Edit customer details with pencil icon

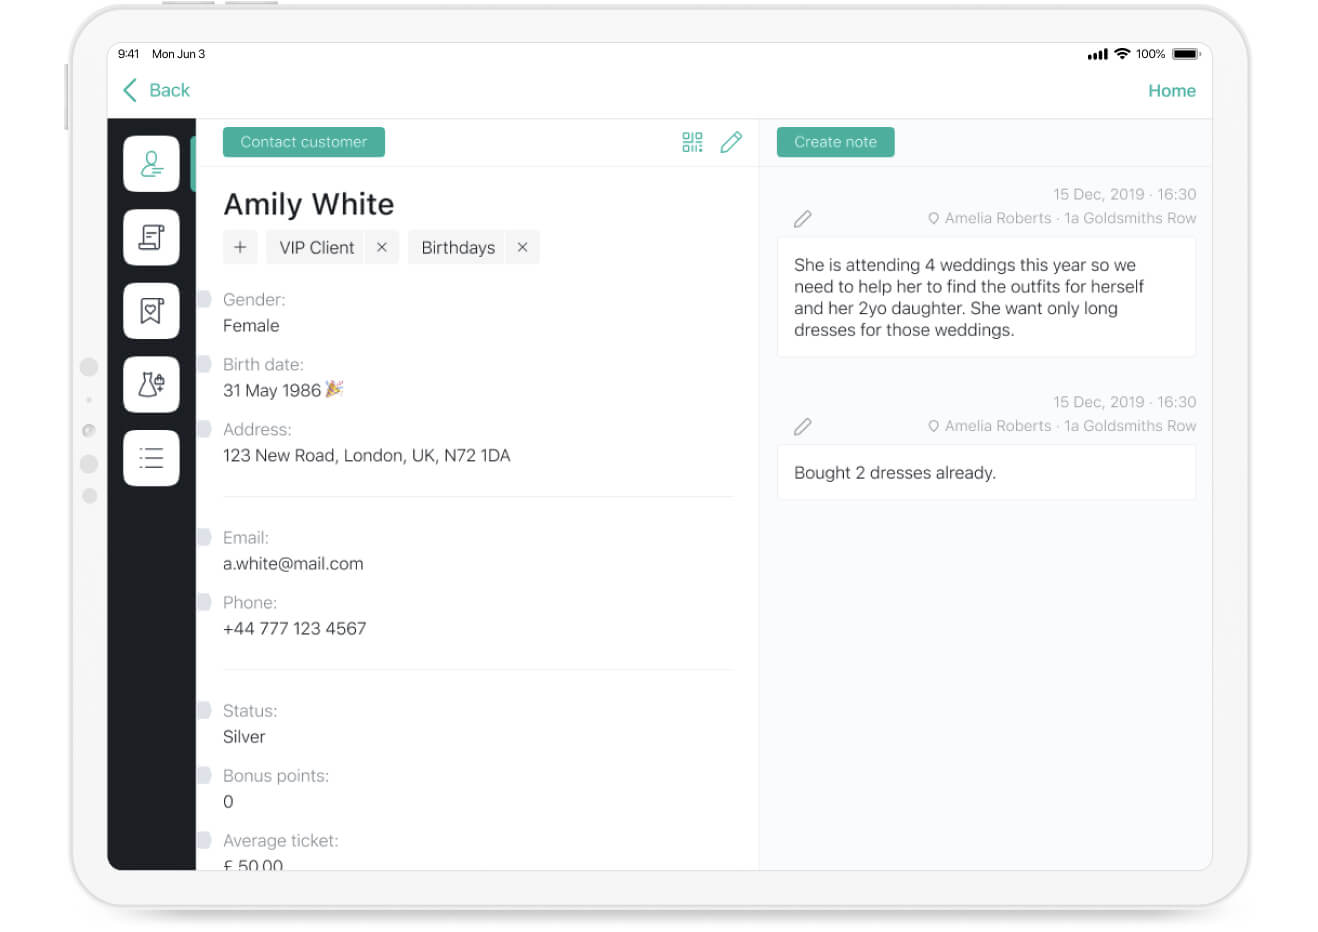tap(731, 142)
